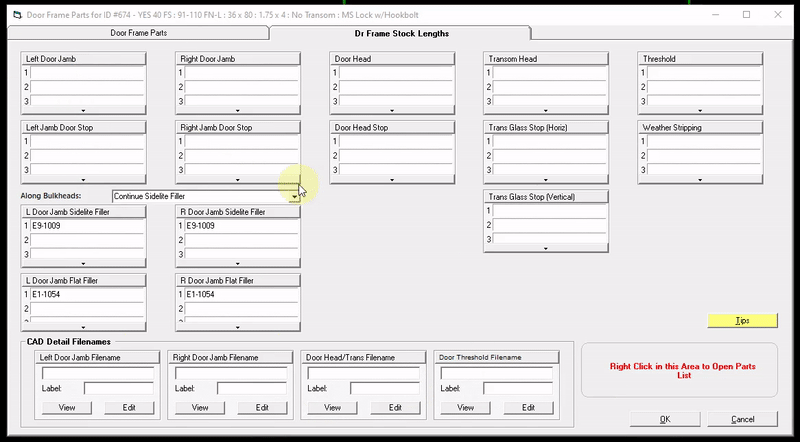The image size is (800, 442).
Task: Click row 1 of Trans Glass Stop (Vertical)
Action: (551, 211)
